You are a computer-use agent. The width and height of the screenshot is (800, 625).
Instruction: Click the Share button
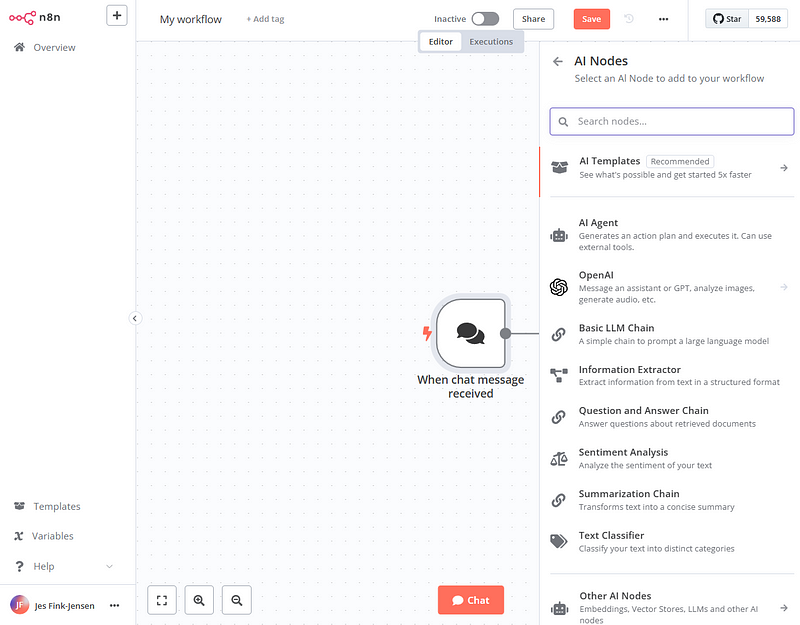533,19
